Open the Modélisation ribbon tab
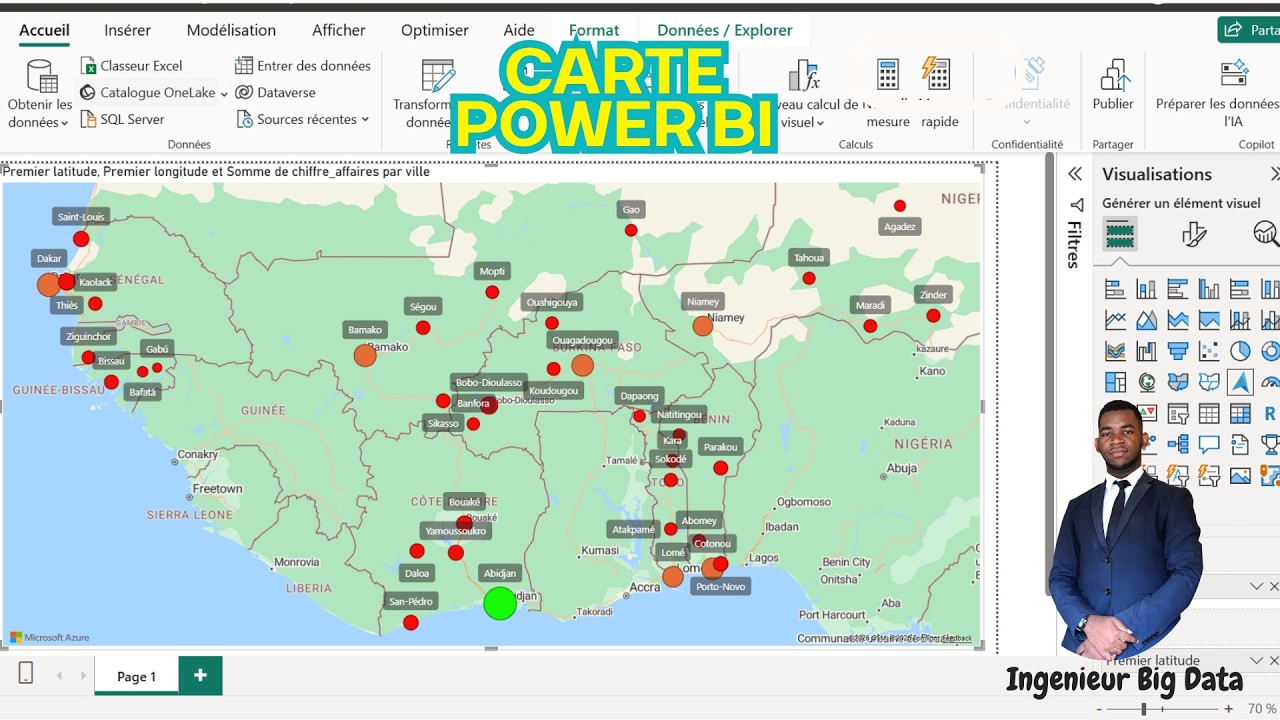Image resolution: width=1280 pixels, height=720 pixels. [231, 30]
